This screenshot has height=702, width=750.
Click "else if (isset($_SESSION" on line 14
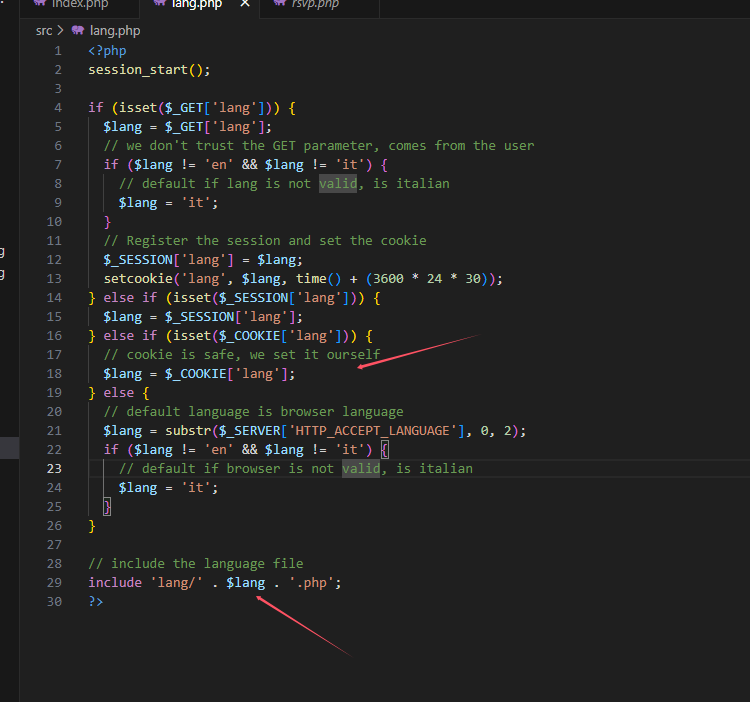[196, 298]
